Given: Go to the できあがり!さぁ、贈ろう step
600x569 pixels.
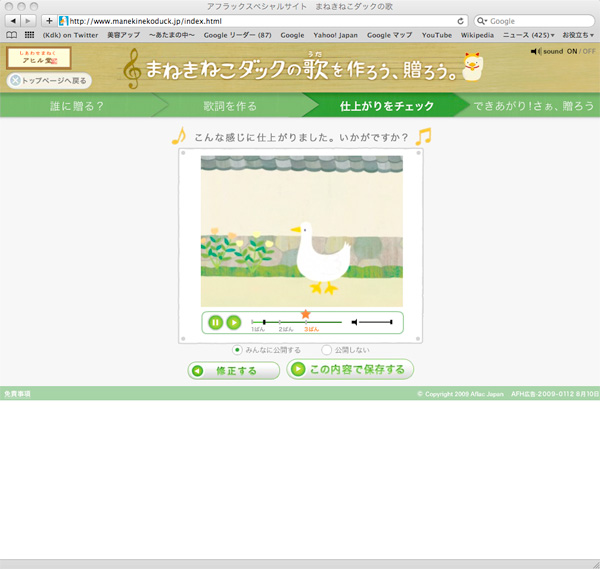Looking at the screenshot, I should (x=533, y=106).
